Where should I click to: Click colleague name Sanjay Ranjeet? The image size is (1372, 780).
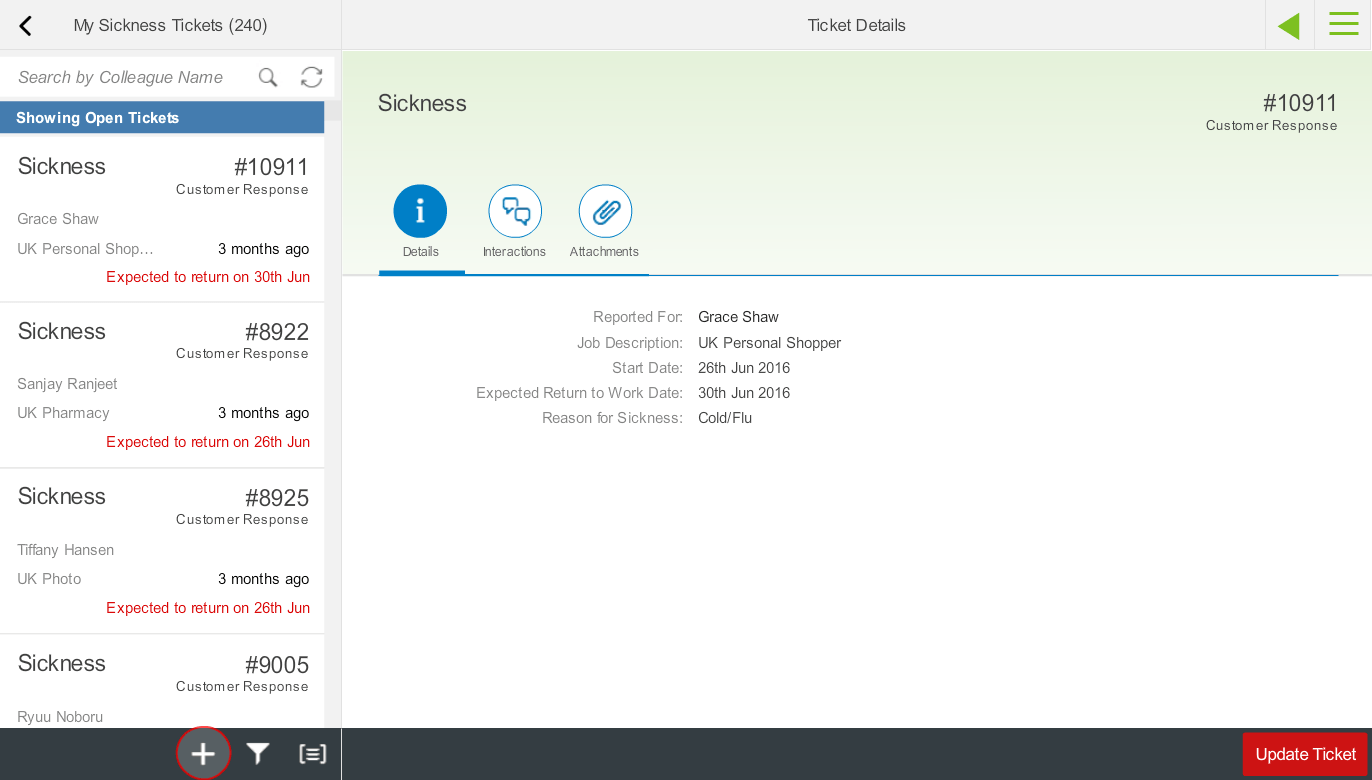click(67, 384)
